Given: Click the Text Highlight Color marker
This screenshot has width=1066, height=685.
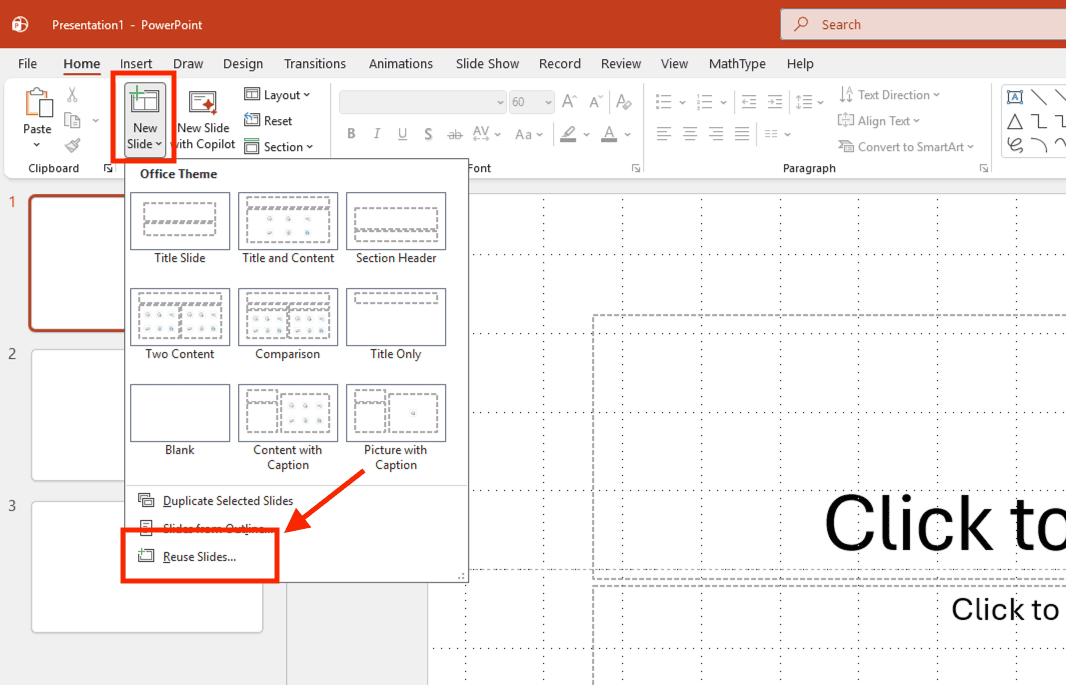Looking at the screenshot, I should (568, 134).
